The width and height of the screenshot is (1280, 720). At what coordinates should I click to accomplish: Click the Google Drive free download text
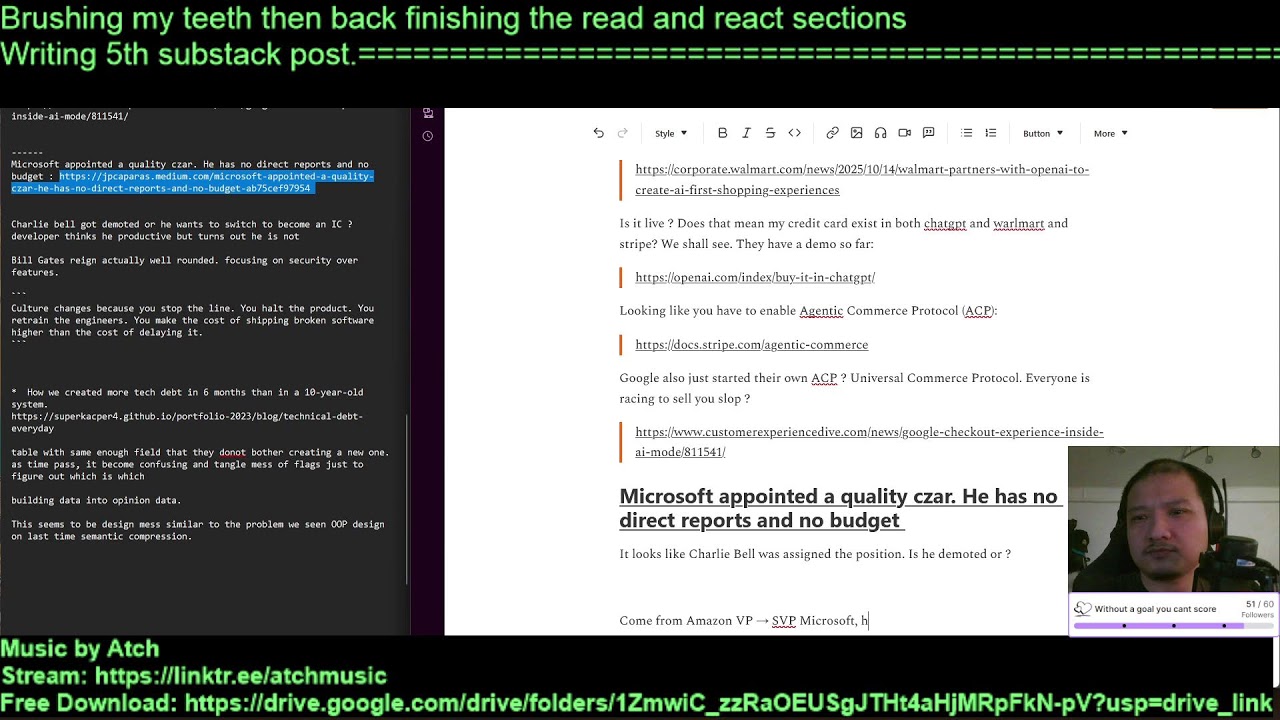pos(638,704)
